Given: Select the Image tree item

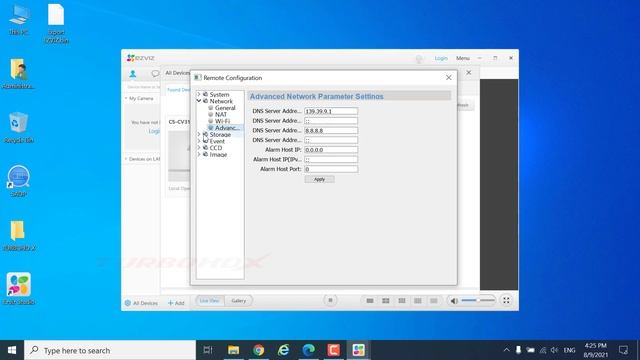Looking at the screenshot, I should click(x=218, y=155).
